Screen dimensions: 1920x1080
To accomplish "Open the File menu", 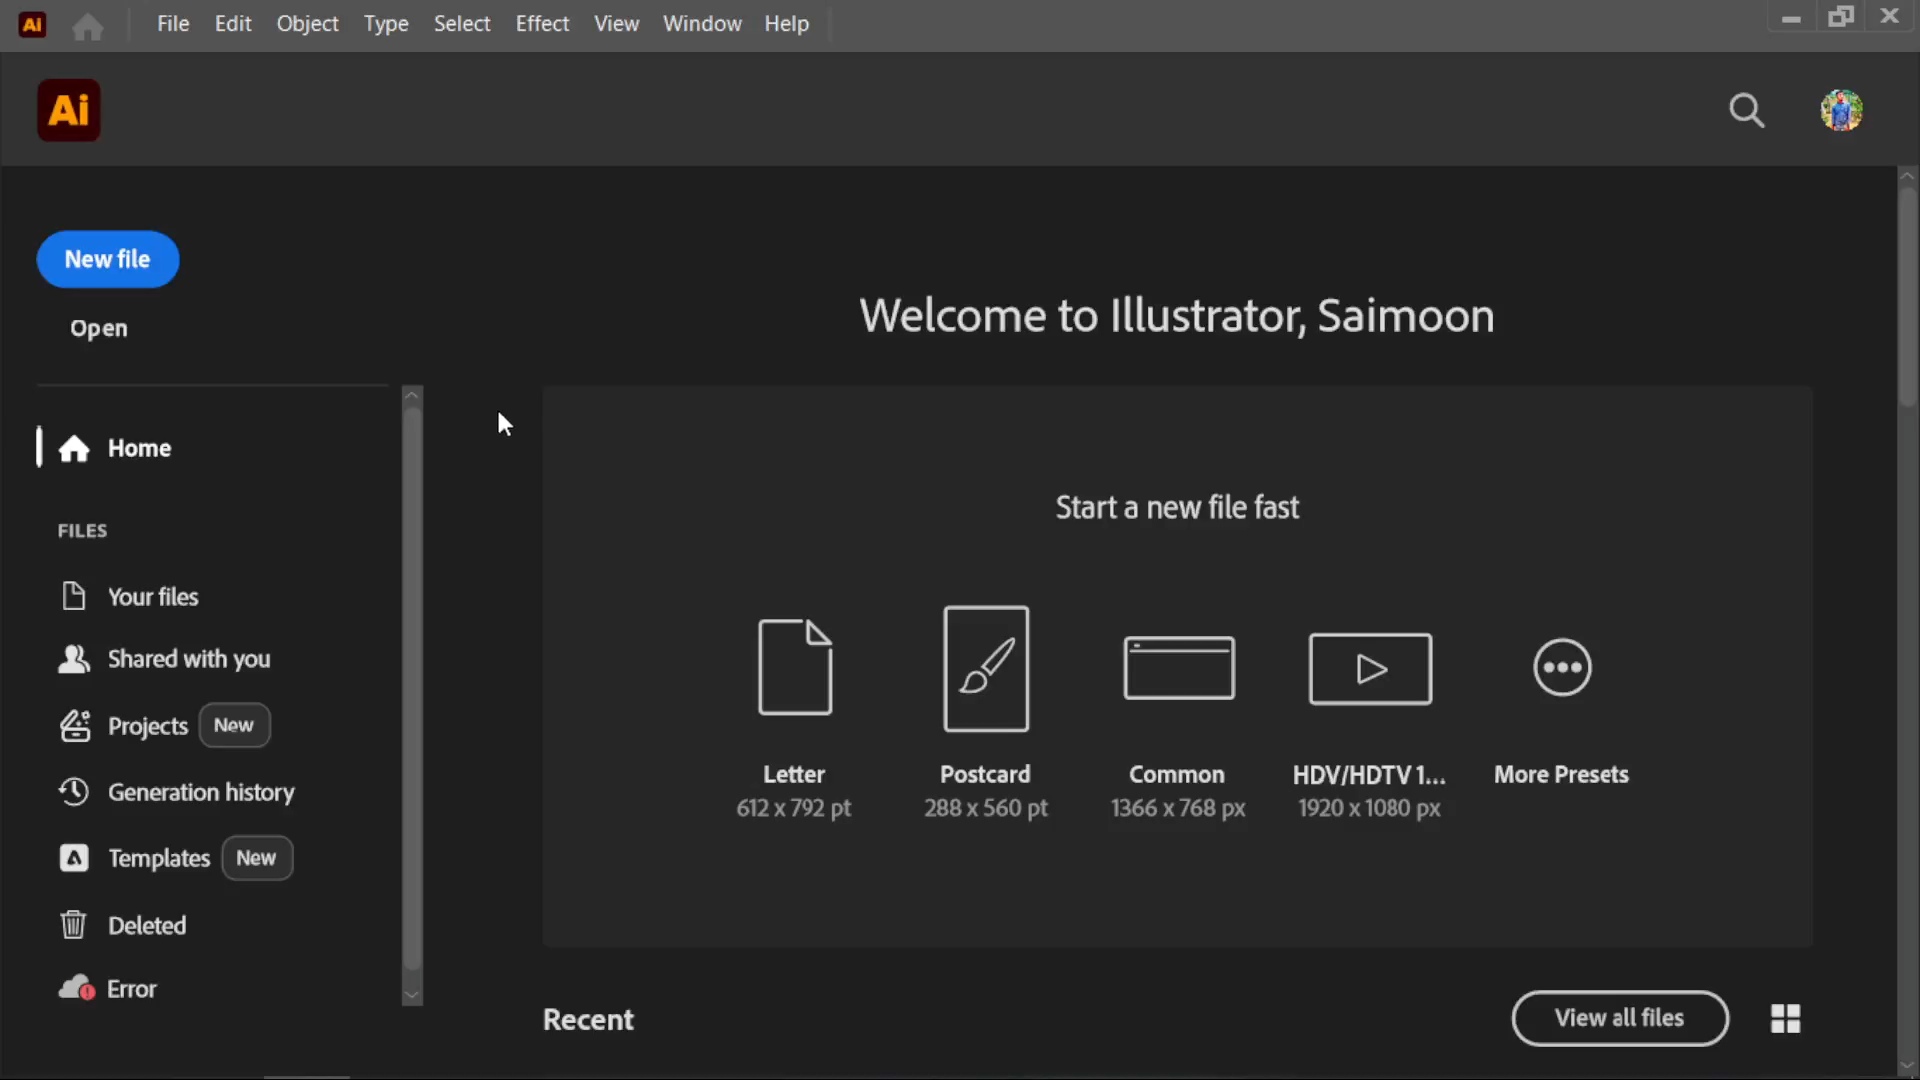I will (173, 24).
